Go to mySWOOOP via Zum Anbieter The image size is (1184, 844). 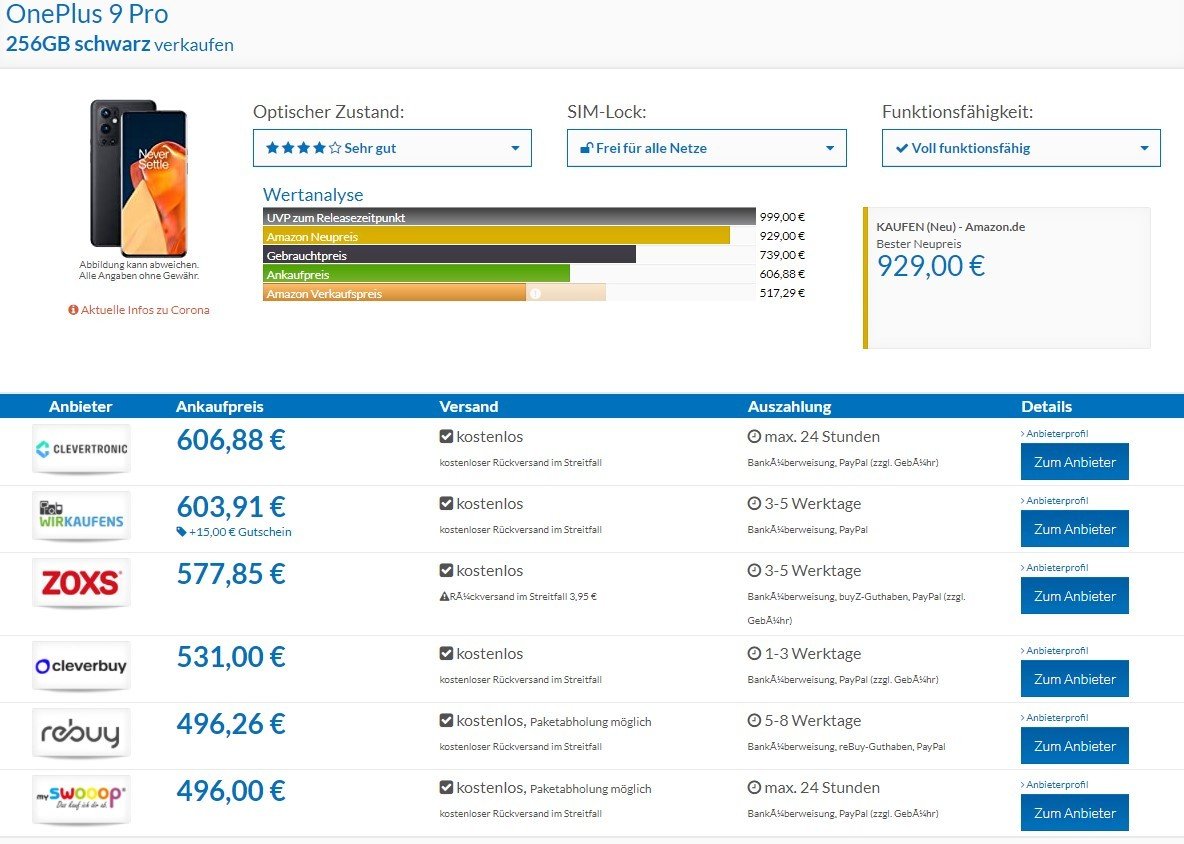point(1075,813)
